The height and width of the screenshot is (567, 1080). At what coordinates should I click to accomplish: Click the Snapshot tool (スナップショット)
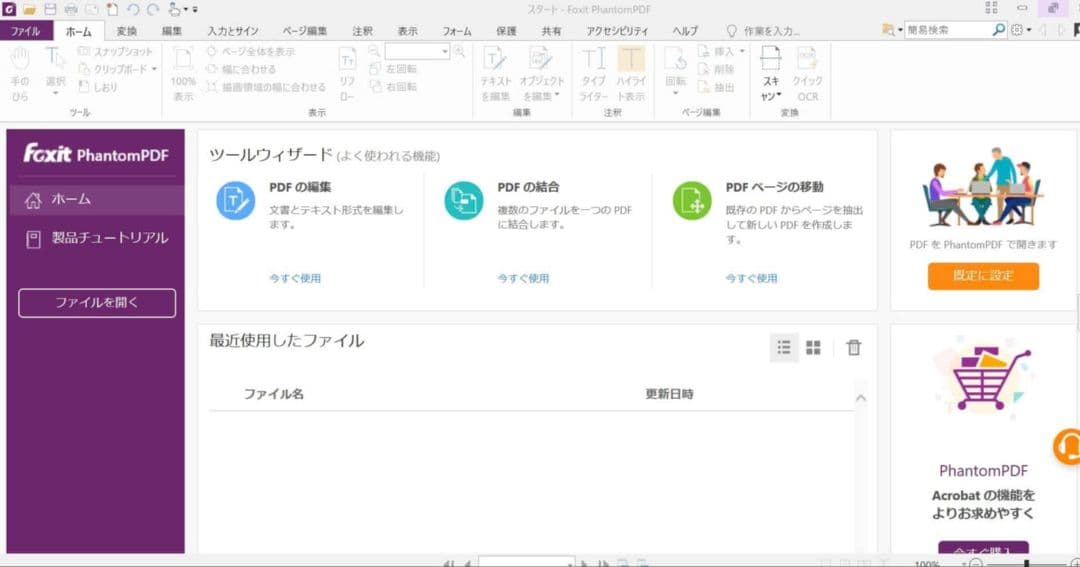point(115,52)
